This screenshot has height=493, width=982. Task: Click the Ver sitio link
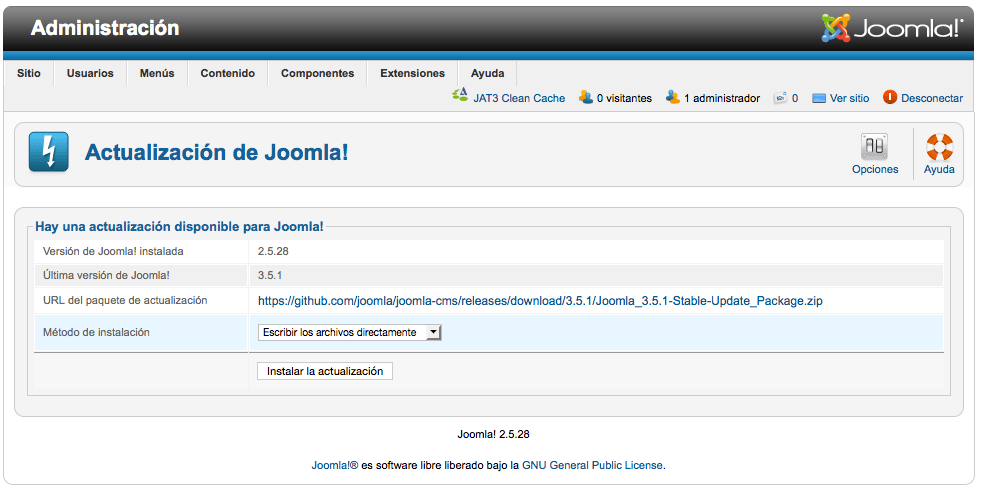tap(849, 98)
